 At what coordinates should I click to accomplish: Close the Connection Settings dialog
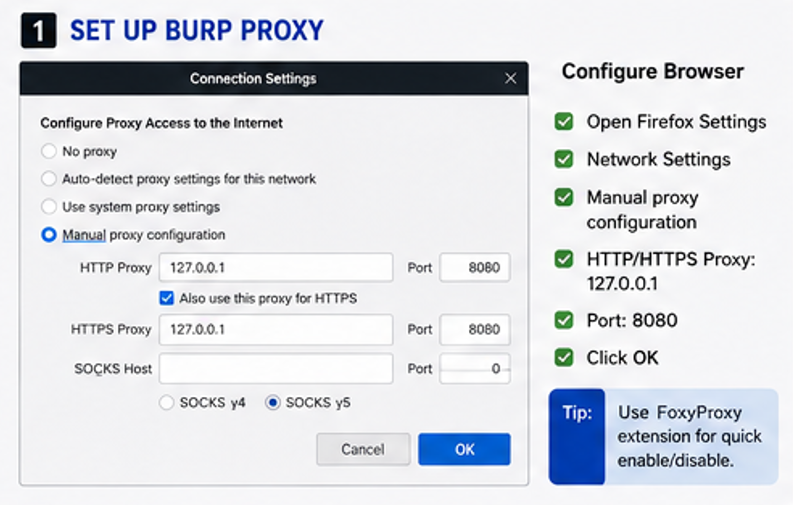(510, 78)
